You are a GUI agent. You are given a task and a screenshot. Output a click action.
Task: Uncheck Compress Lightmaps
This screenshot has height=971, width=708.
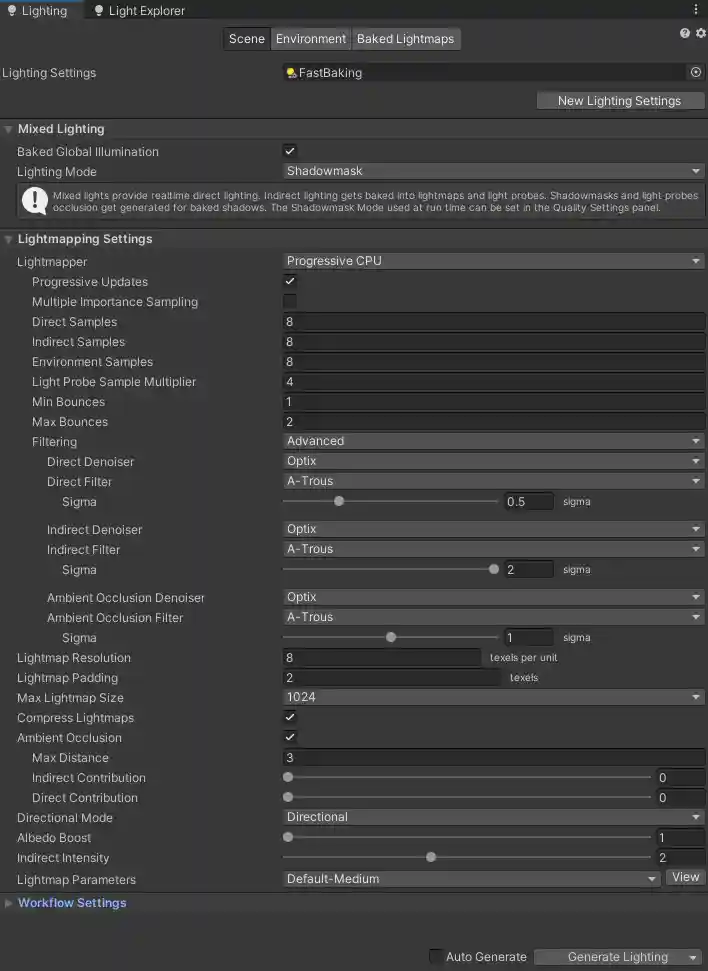coord(289,717)
